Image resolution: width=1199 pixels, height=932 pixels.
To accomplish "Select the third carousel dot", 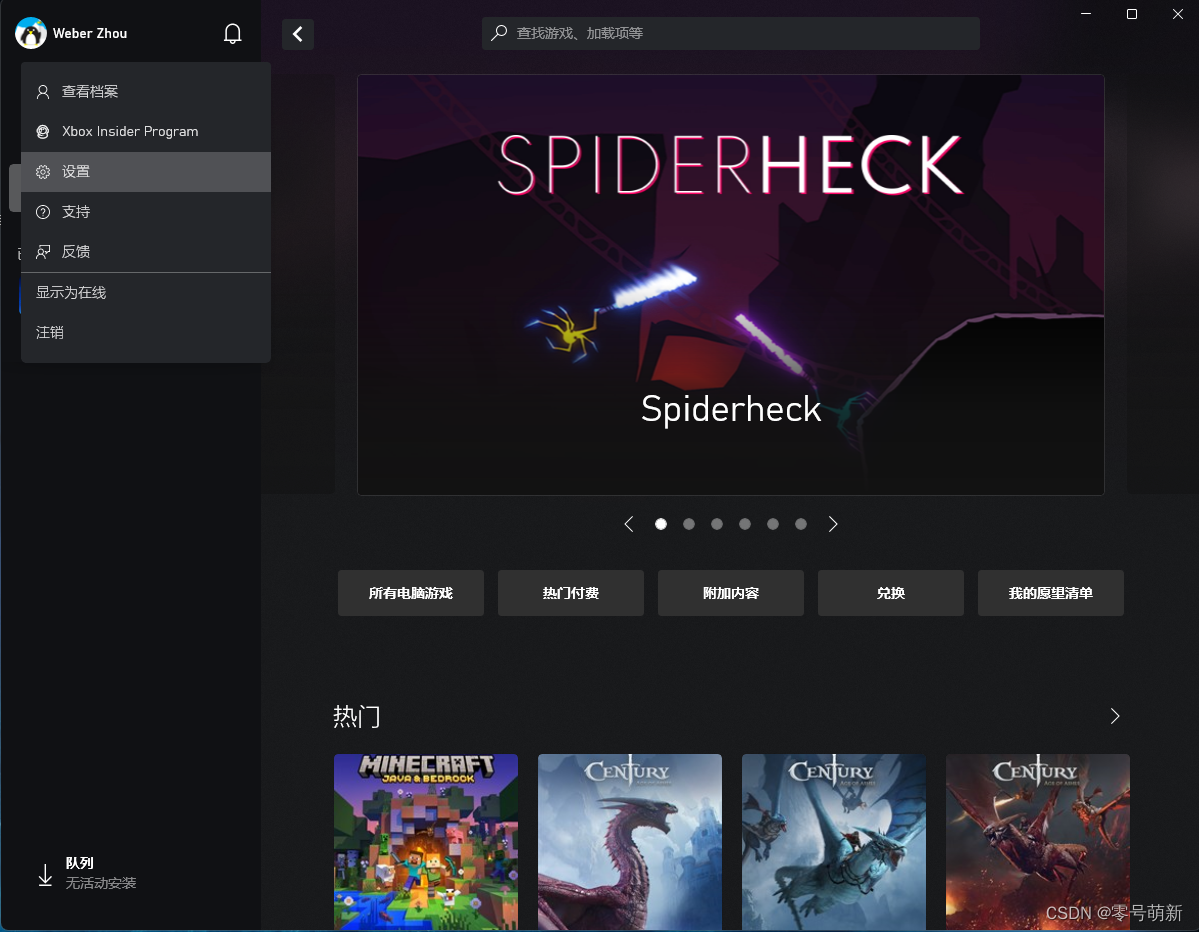I will pyautogui.click(x=716, y=524).
